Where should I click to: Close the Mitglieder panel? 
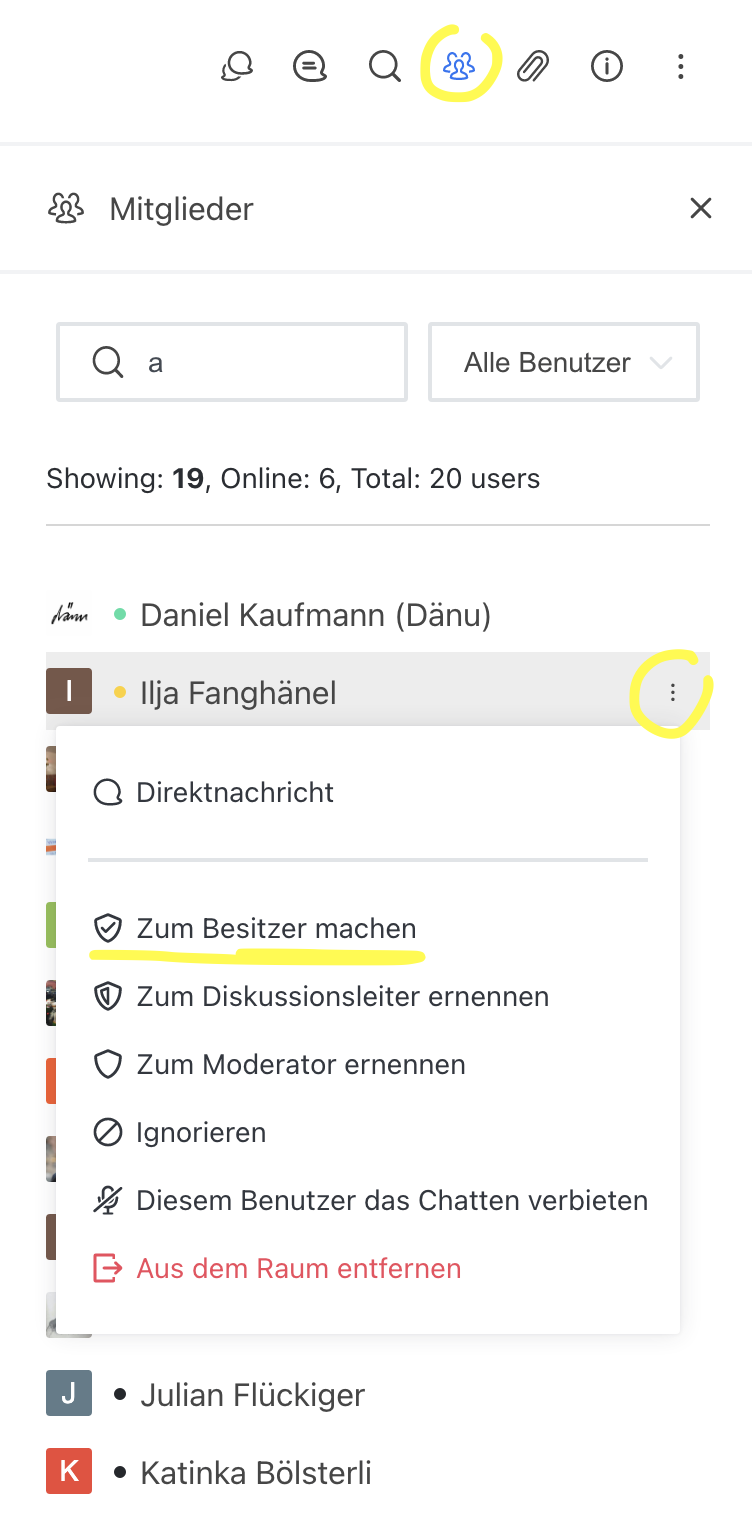tap(701, 208)
